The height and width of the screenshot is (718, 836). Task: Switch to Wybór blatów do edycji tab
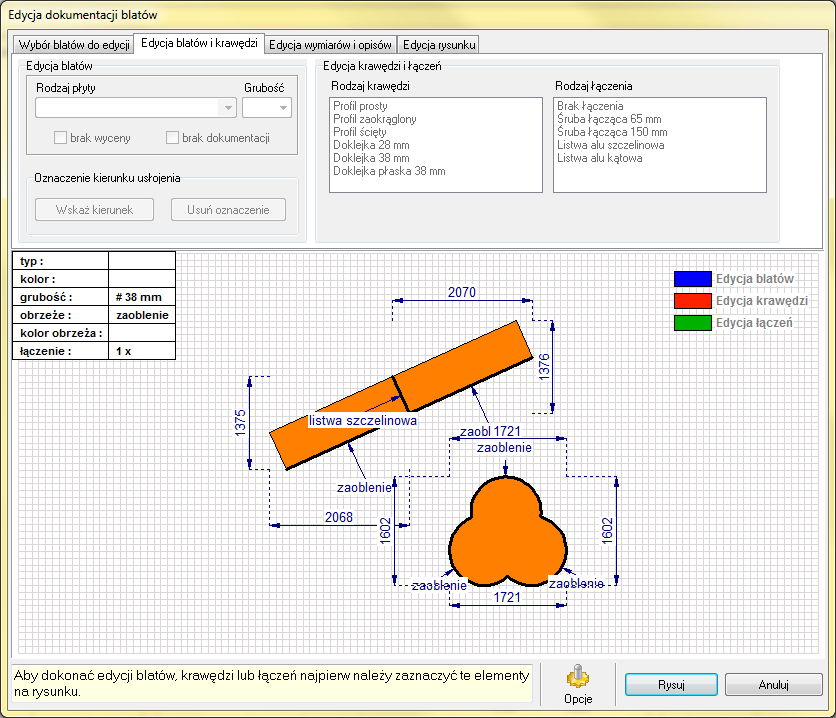74,45
